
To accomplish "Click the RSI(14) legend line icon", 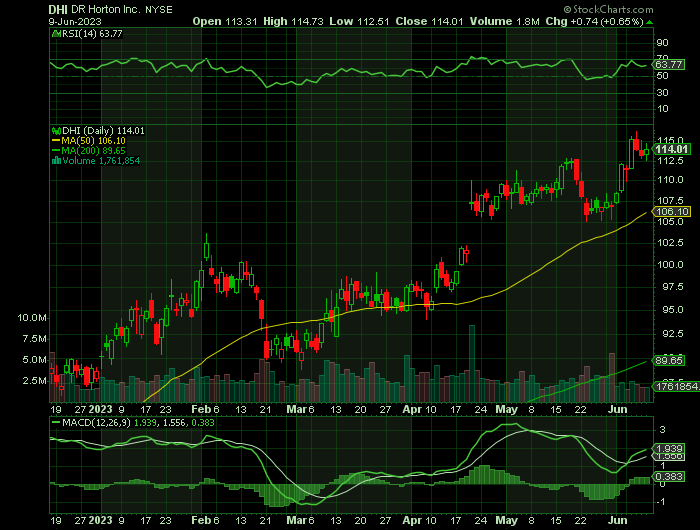I will click(56, 33).
